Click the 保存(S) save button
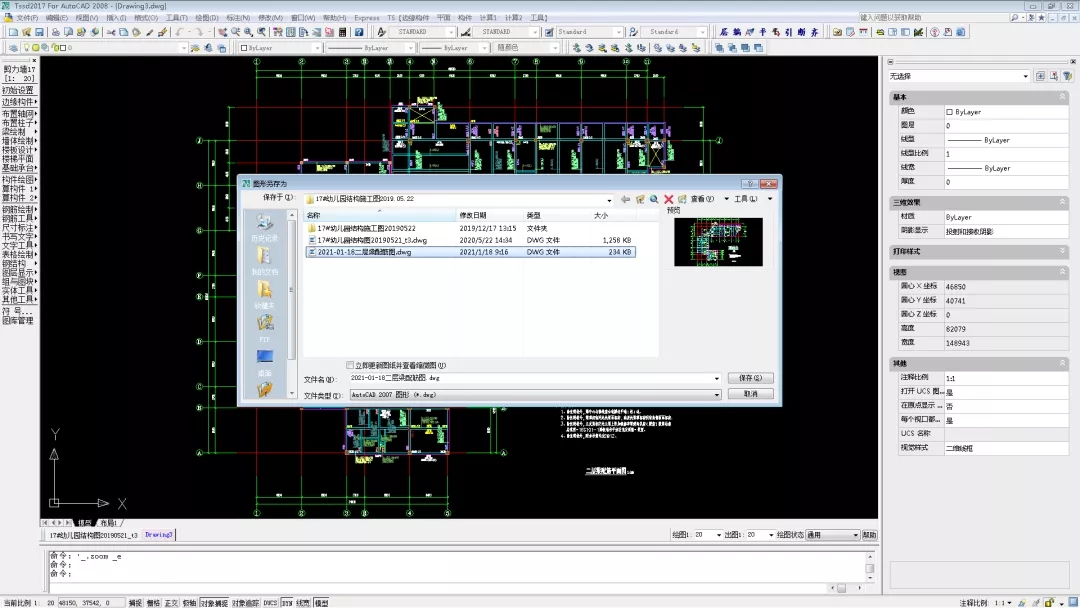The width and height of the screenshot is (1080, 608). point(750,378)
